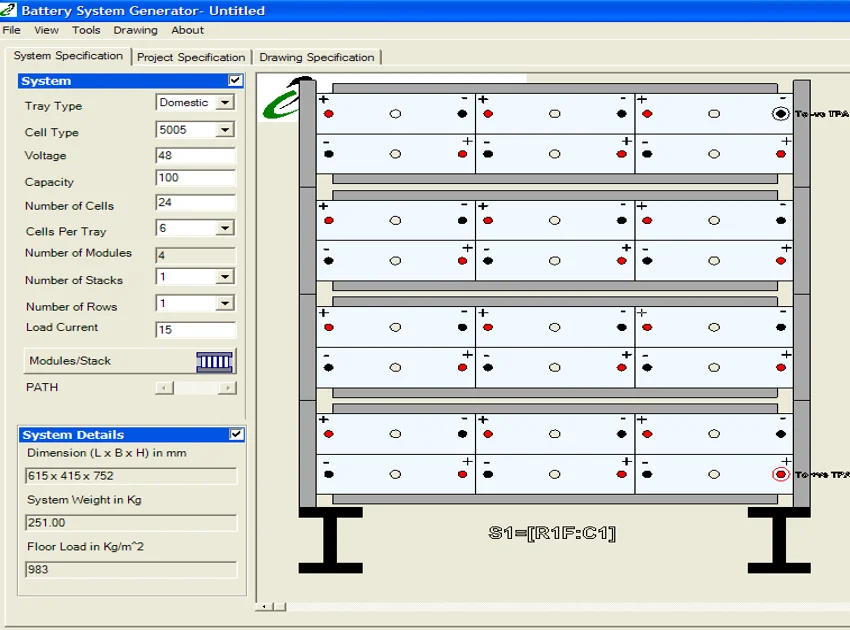Click the Voltage input field
This screenshot has width=850, height=630.
coord(195,156)
